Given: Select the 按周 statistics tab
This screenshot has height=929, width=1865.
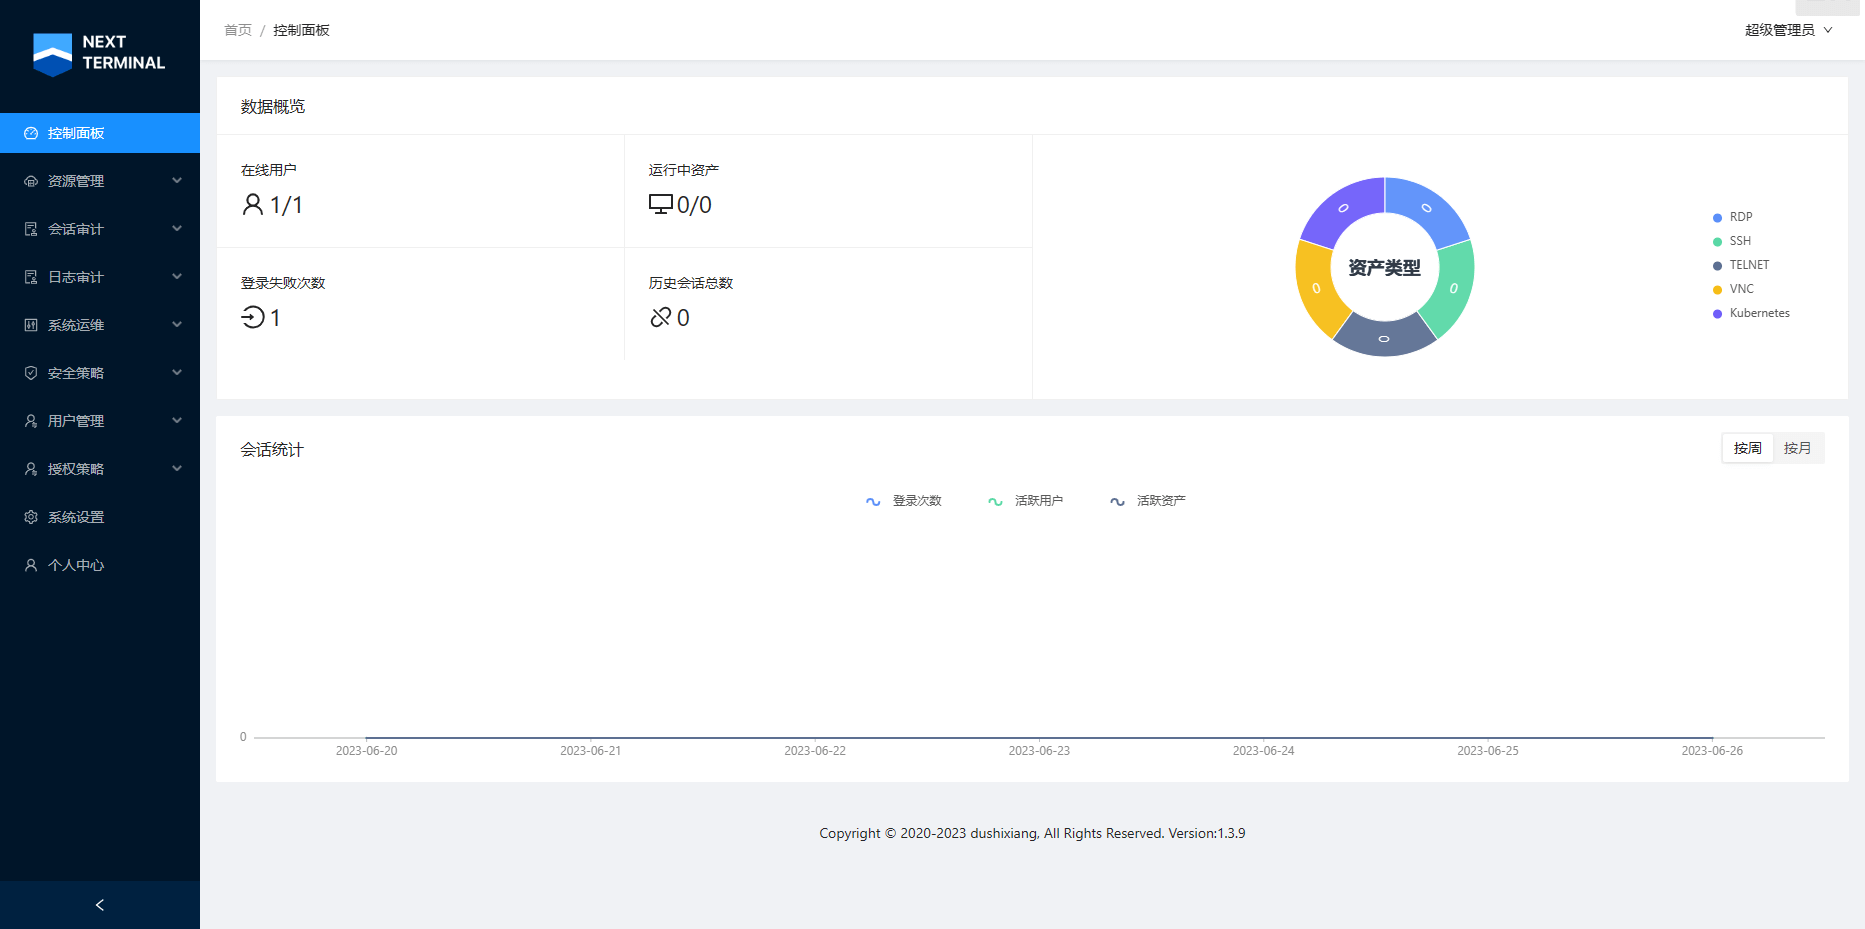Looking at the screenshot, I should [1747, 448].
